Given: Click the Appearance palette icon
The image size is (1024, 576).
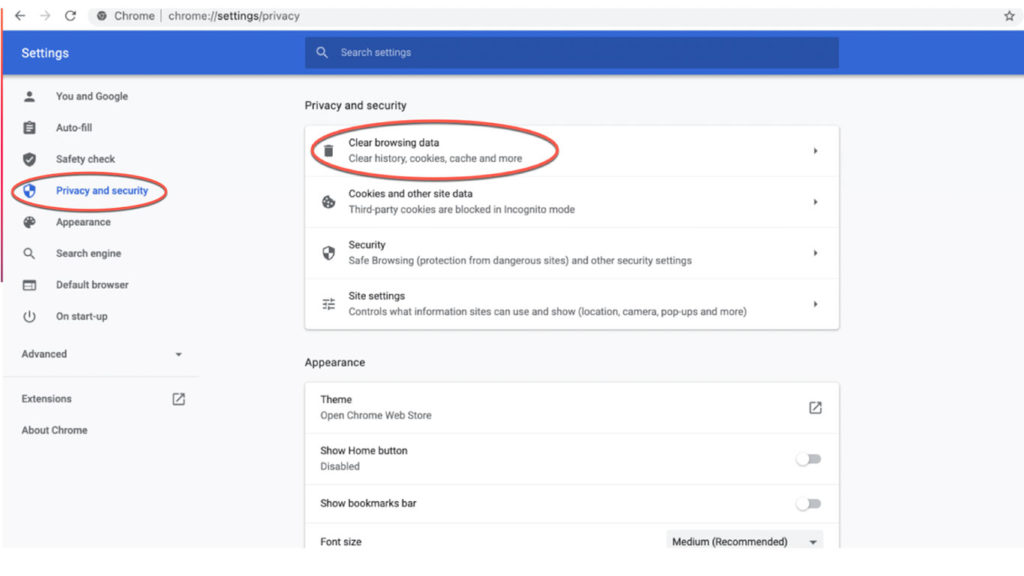Looking at the screenshot, I should [29, 222].
